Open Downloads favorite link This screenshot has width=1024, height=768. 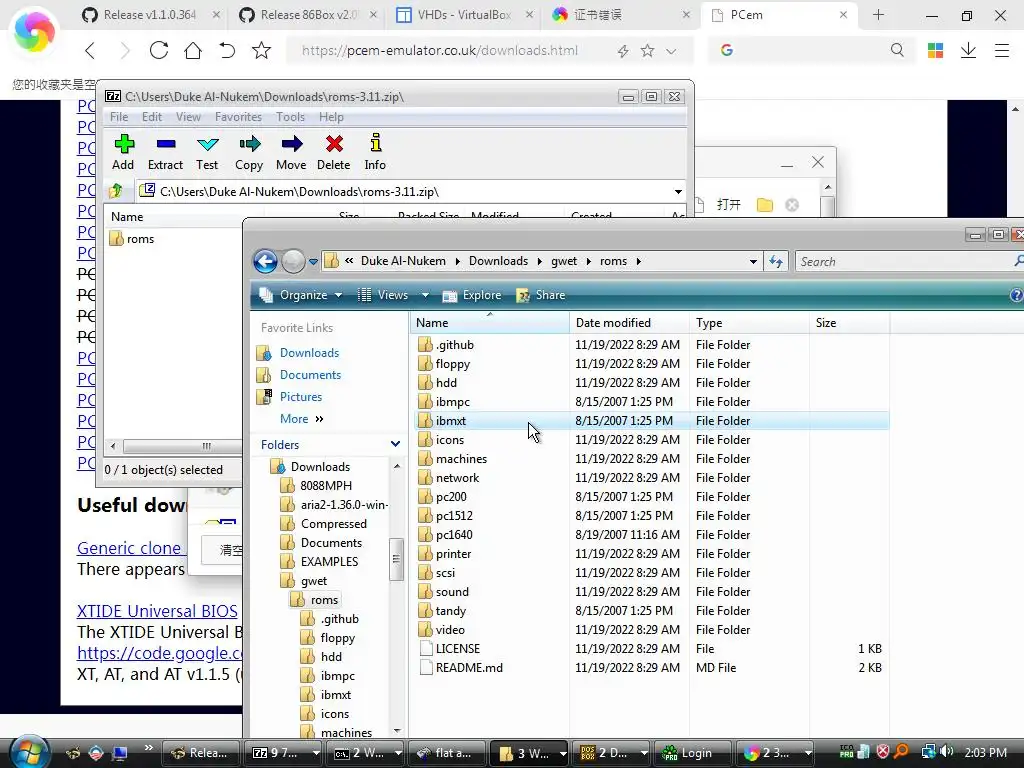tap(309, 353)
